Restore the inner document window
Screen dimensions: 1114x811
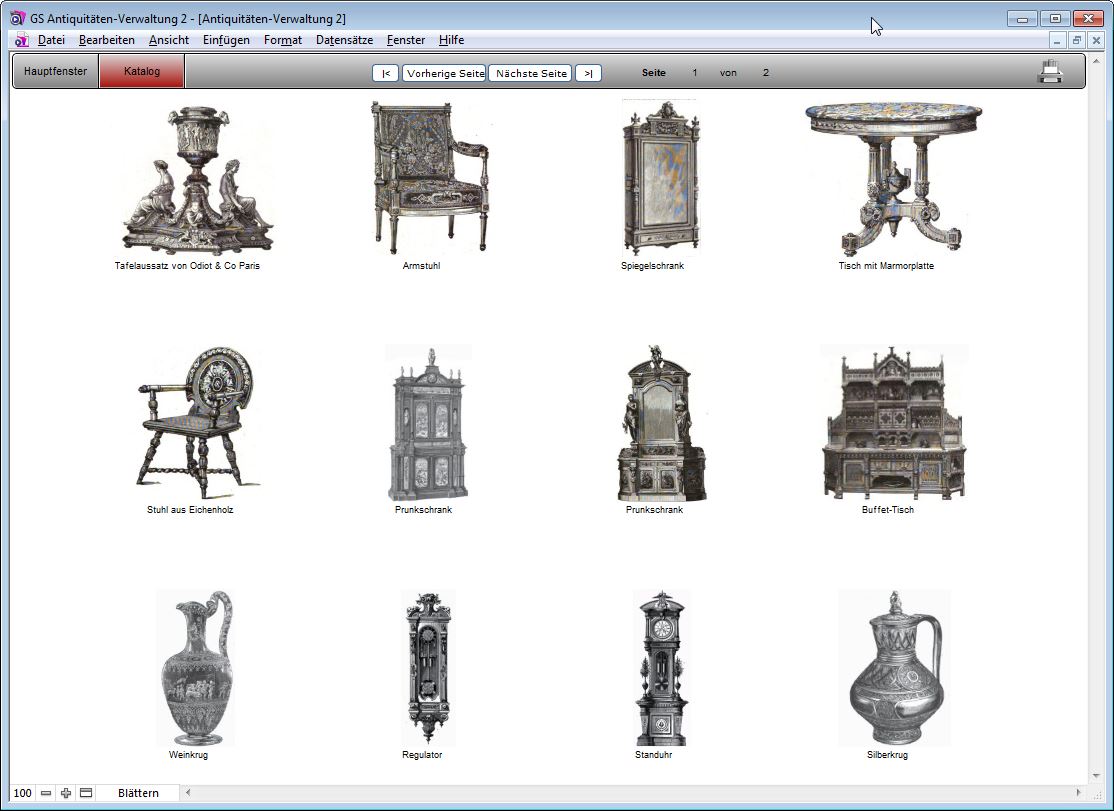click(x=1076, y=40)
